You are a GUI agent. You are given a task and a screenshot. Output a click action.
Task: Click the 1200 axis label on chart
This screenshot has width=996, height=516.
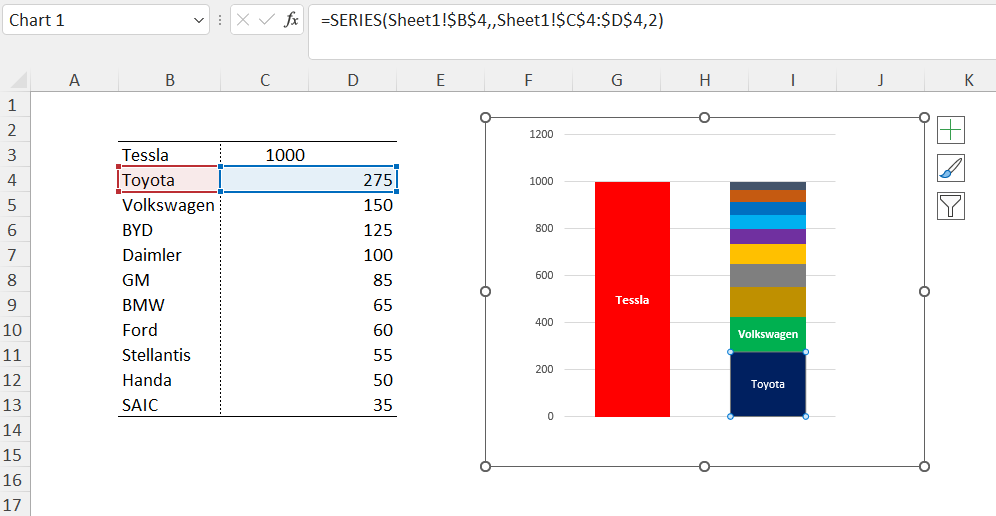pos(541,134)
